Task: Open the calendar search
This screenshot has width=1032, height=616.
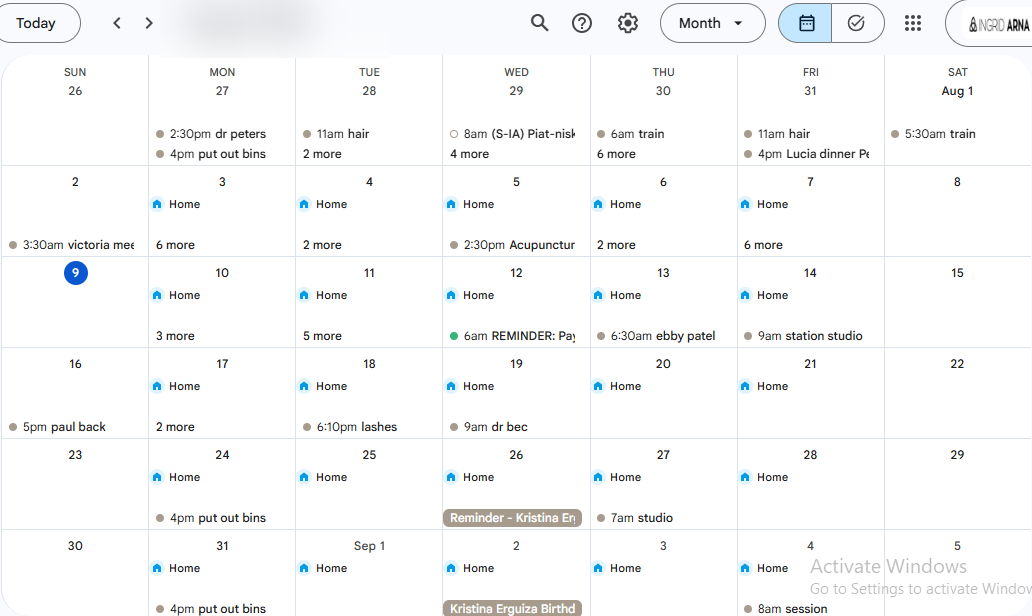Action: pyautogui.click(x=539, y=23)
